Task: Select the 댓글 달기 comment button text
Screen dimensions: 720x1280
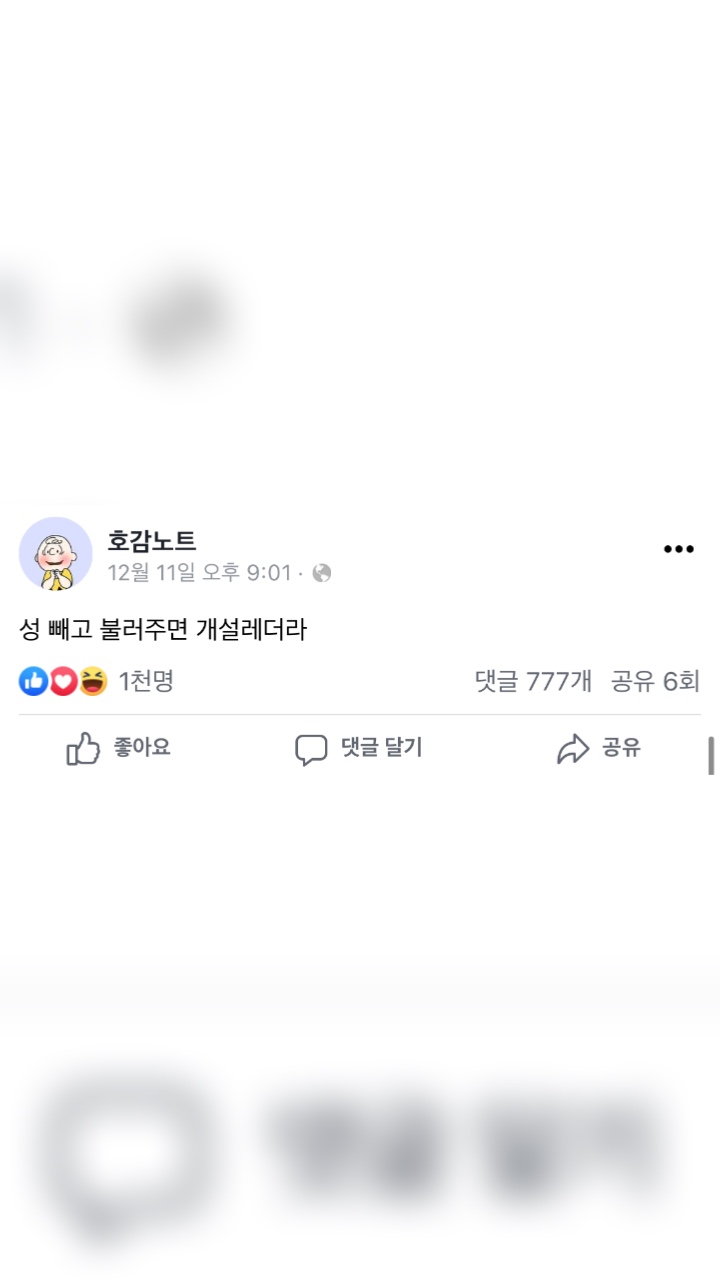Action: click(382, 748)
